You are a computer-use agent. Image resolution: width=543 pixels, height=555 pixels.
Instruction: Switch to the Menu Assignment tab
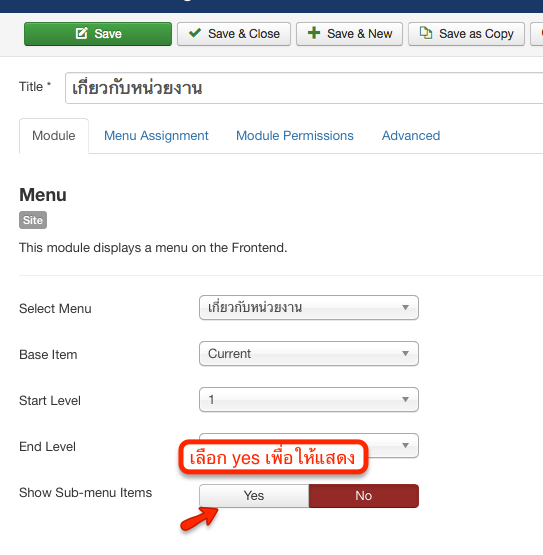pyautogui.click(x=156, y=136)
